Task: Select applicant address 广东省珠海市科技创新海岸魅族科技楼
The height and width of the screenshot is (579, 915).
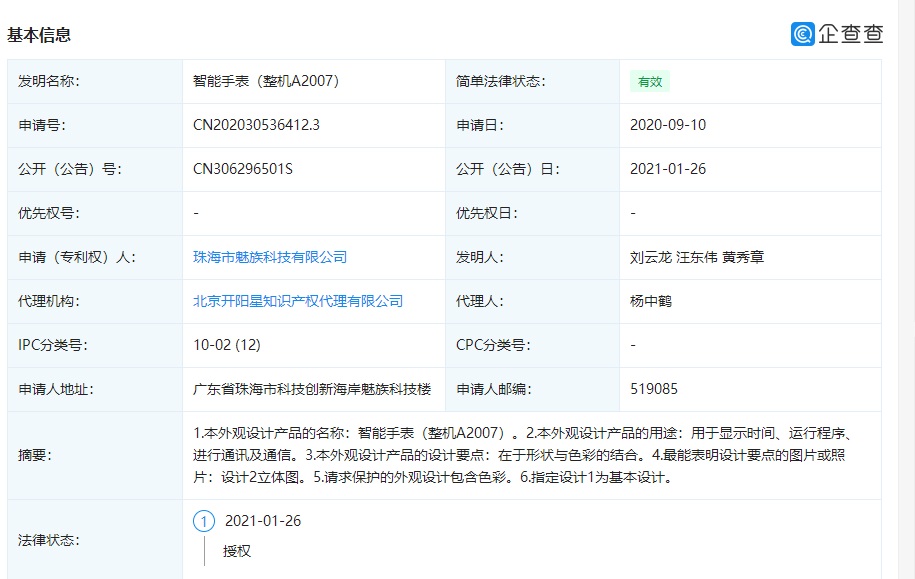Action: pyautogui.click(x=312, y=389)
